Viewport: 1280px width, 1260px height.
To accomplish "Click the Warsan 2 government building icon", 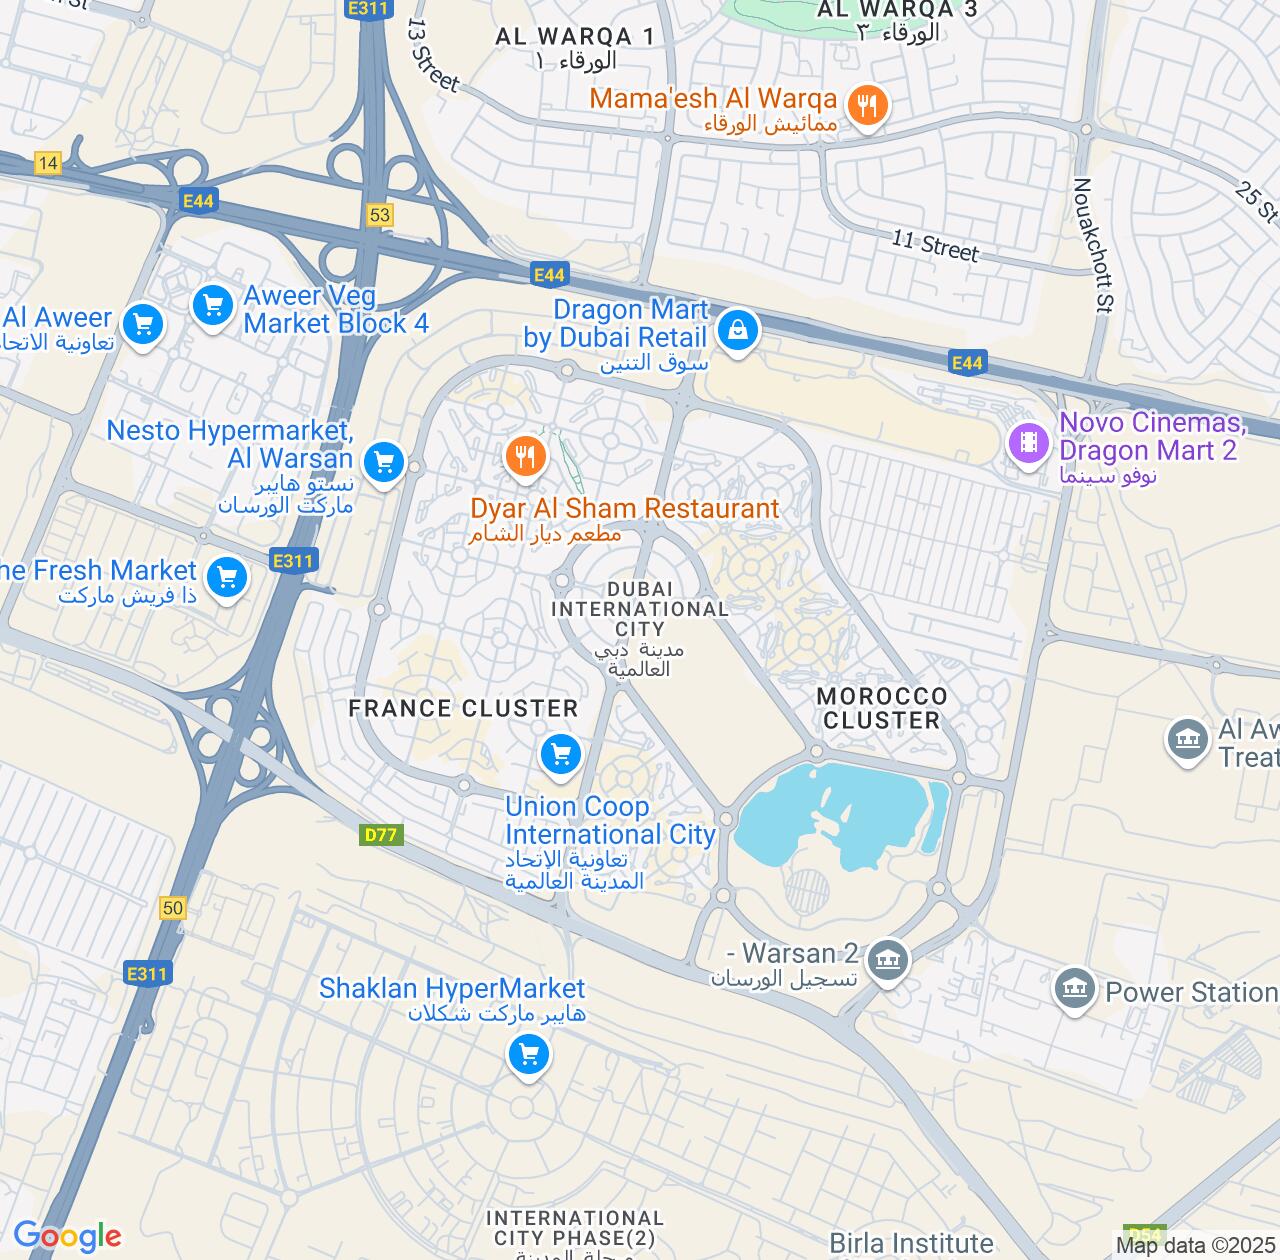I will pyautogui.click(x=887, y=963).
